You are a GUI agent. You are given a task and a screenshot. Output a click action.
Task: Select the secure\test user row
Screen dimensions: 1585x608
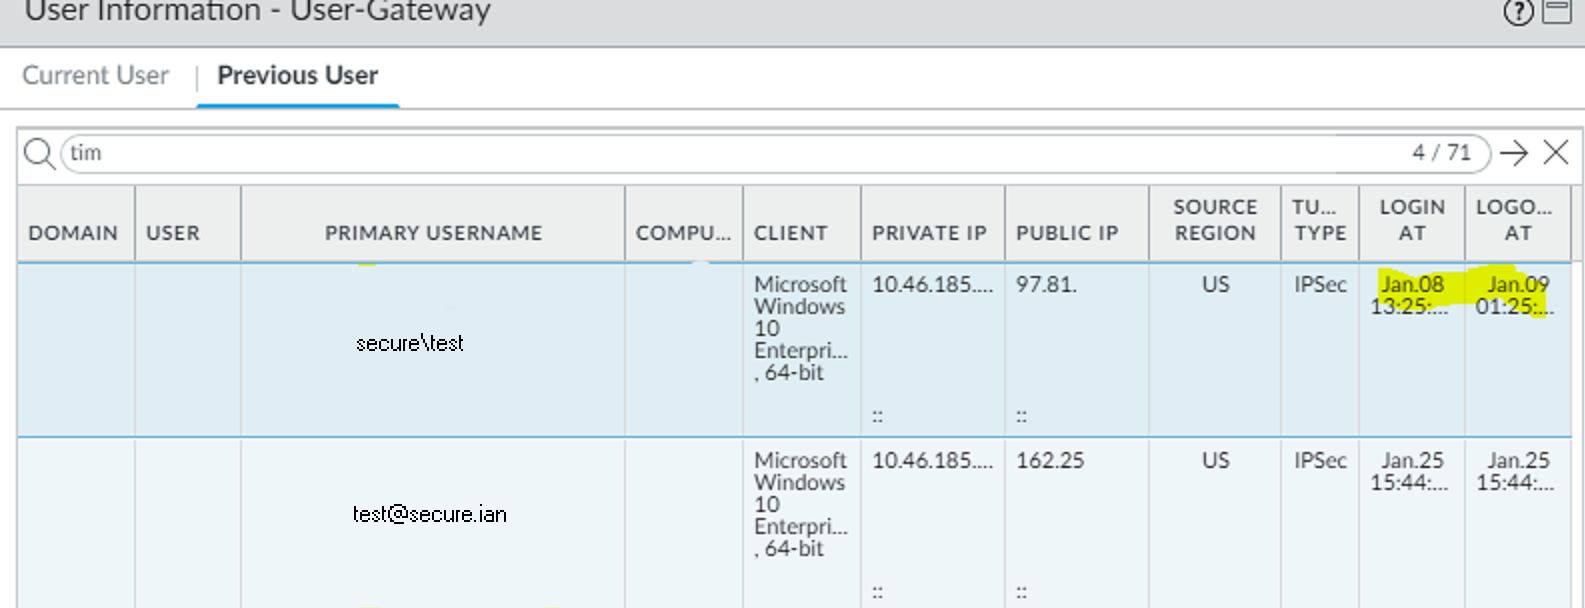tap(410, 344)
